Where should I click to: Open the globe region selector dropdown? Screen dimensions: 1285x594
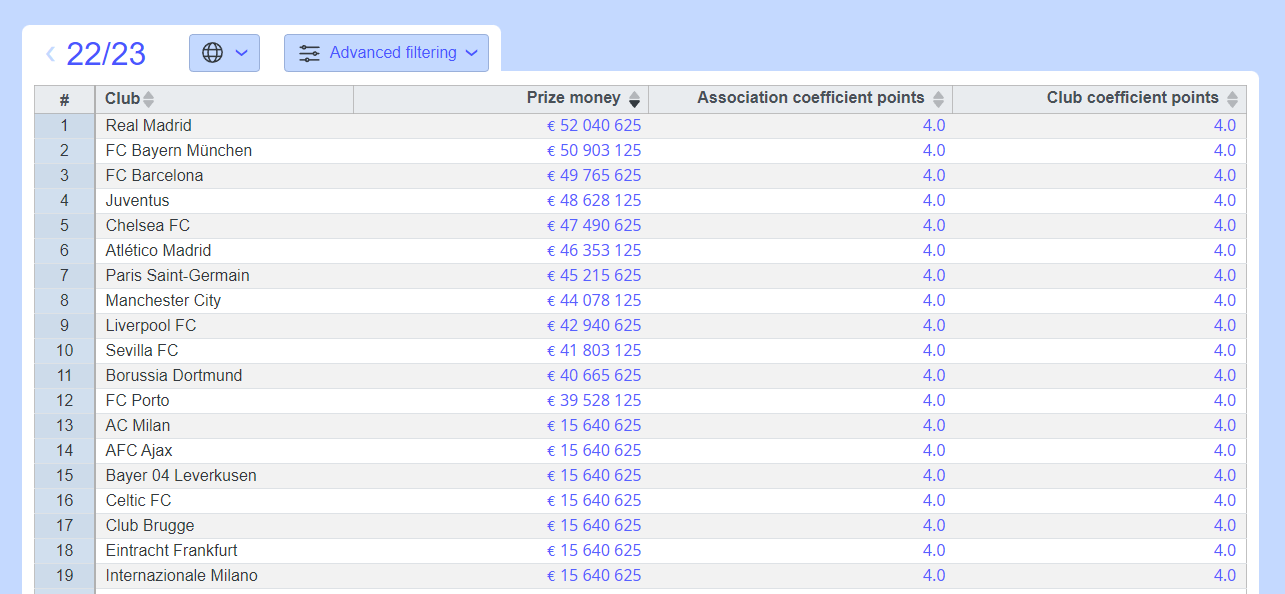224,53
